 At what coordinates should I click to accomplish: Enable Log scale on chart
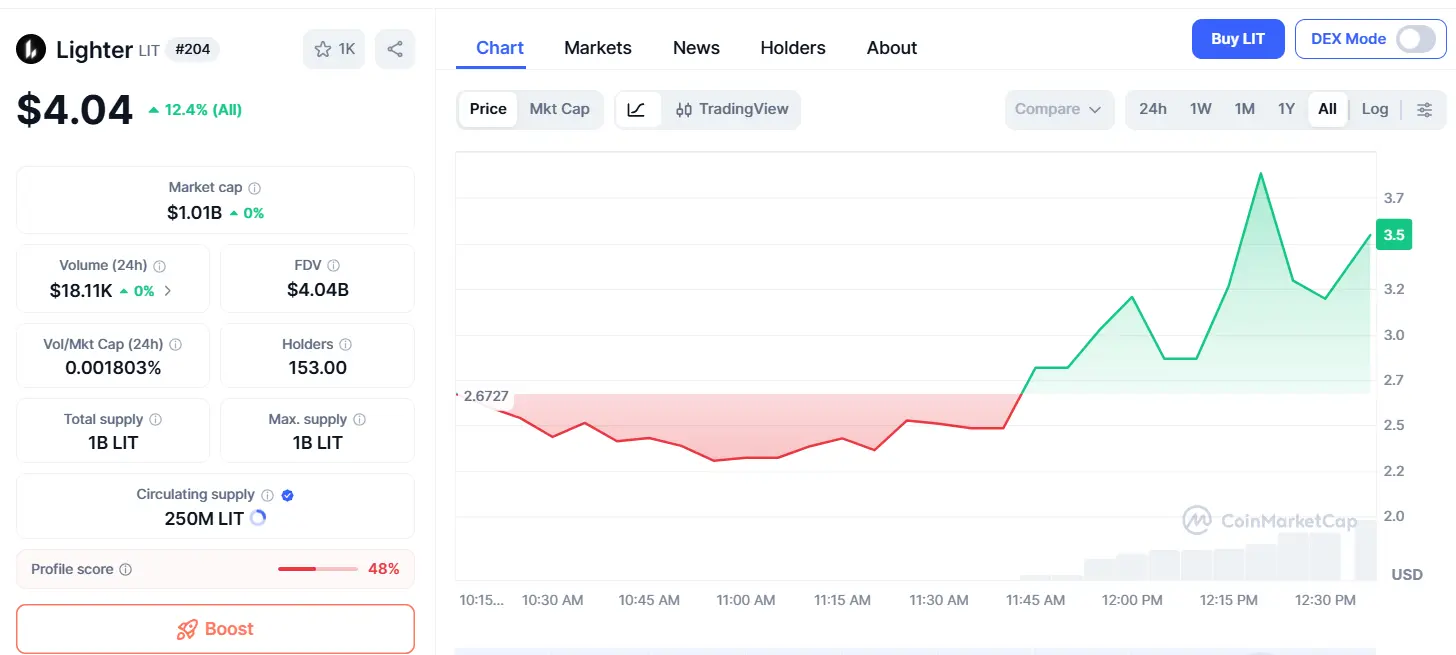coord(1375,109)
